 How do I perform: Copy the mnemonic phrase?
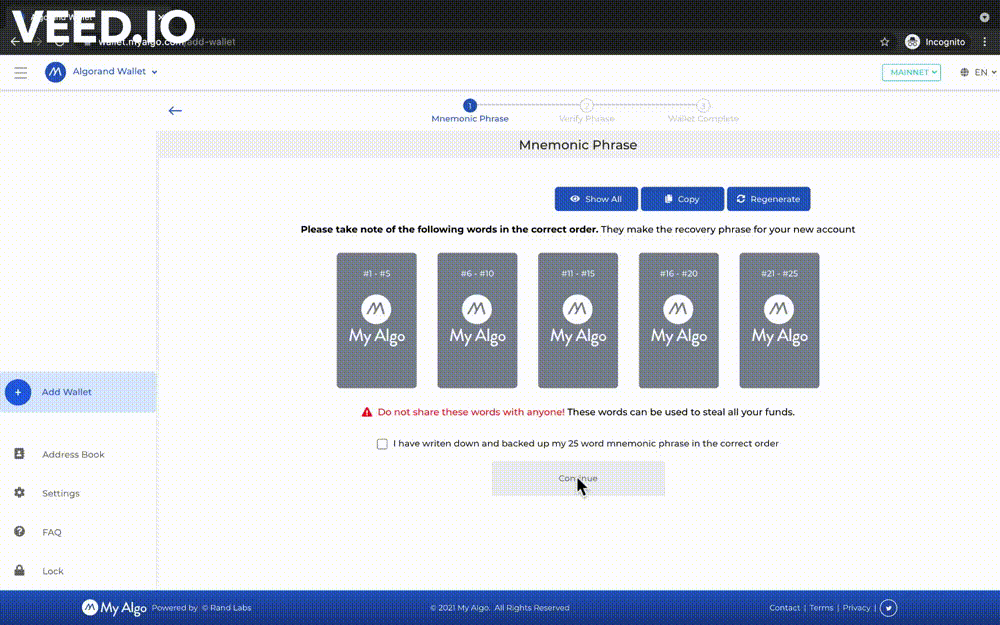682,199
